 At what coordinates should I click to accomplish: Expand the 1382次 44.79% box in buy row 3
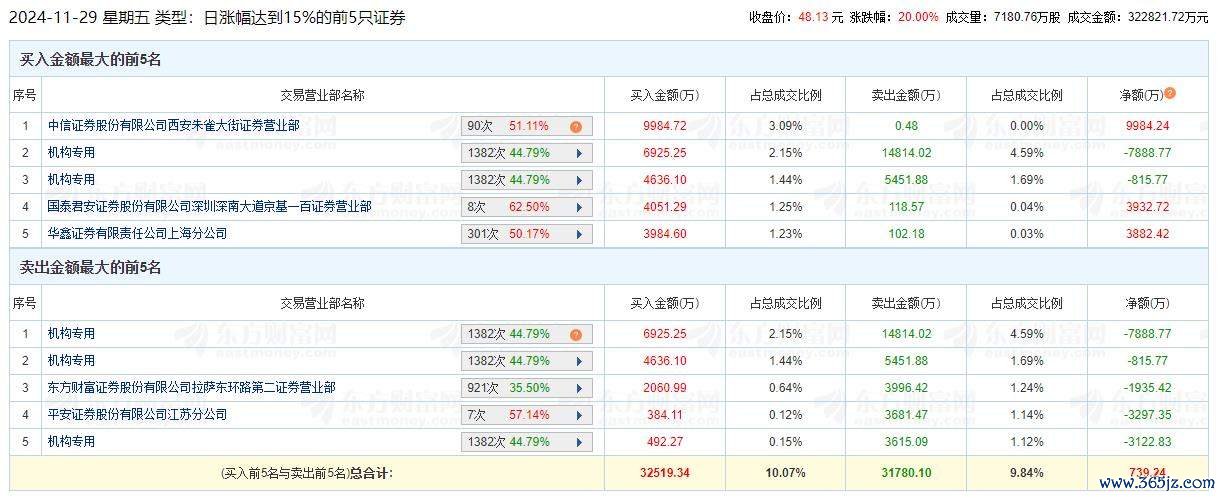(578, 181)
